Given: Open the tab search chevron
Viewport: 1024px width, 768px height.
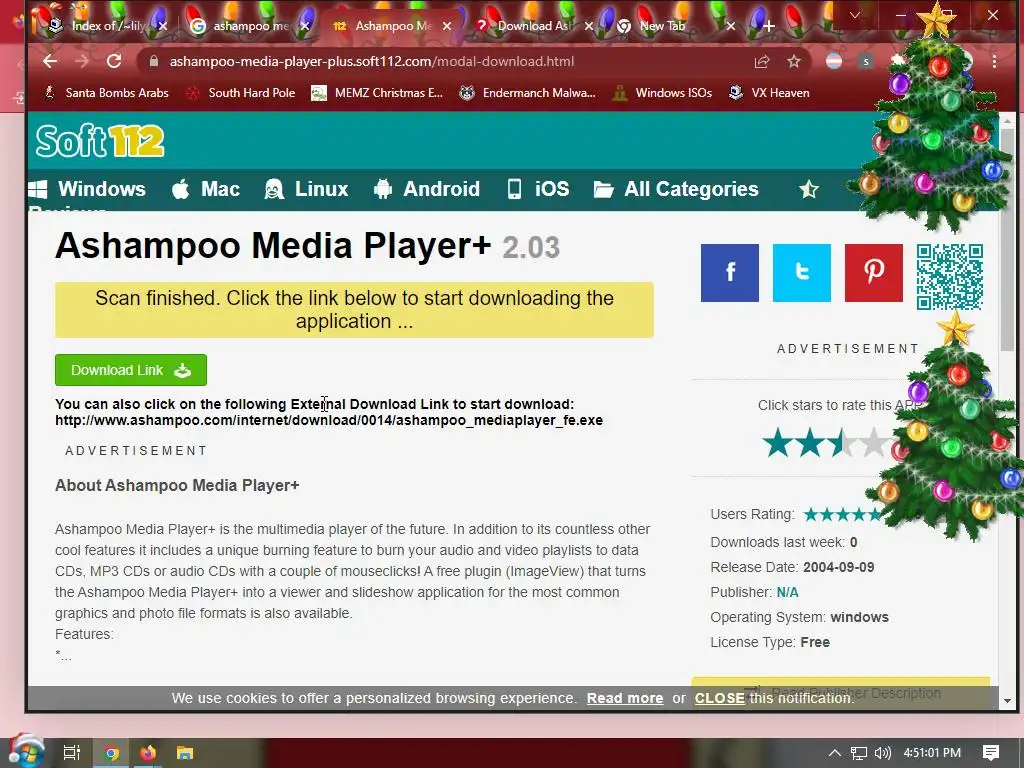Looking at the screenshot, I should 854,14.
